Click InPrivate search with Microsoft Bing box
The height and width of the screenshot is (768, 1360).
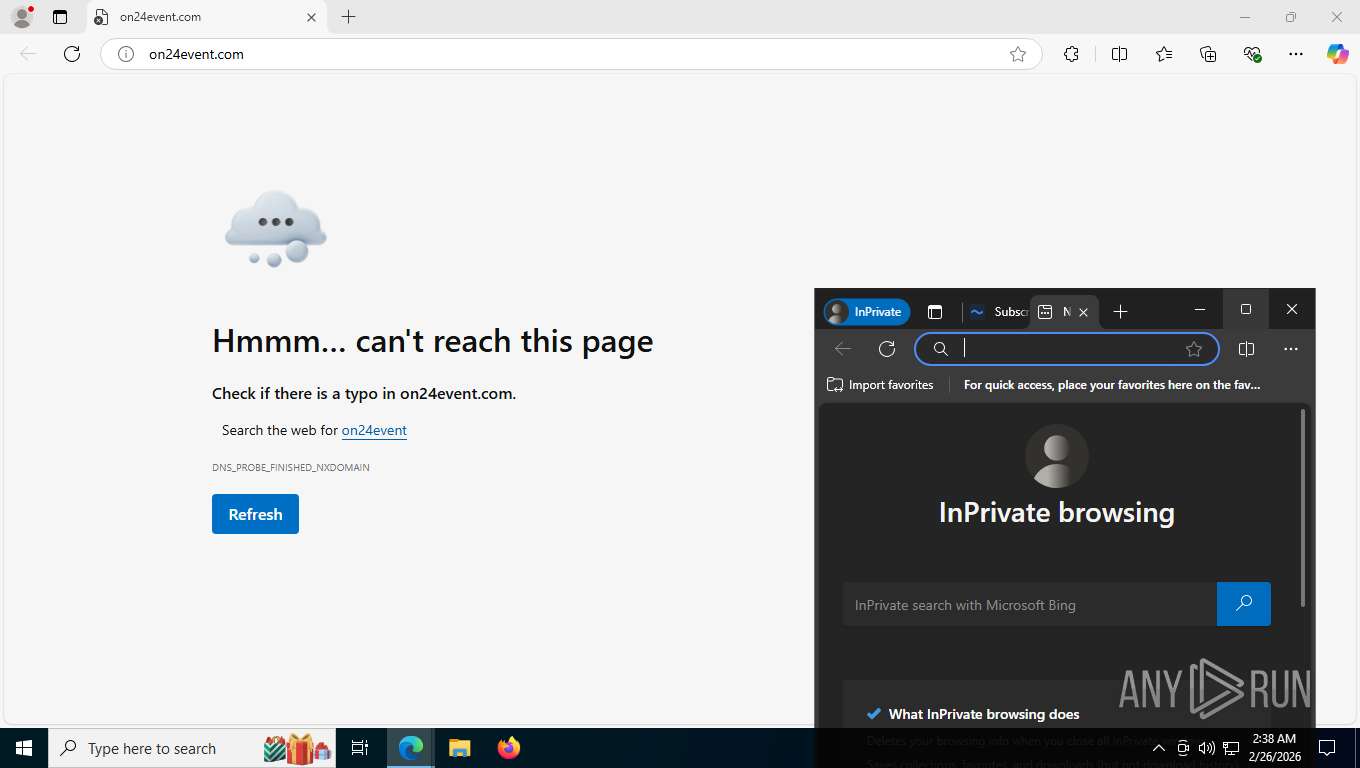point(1030,605)
